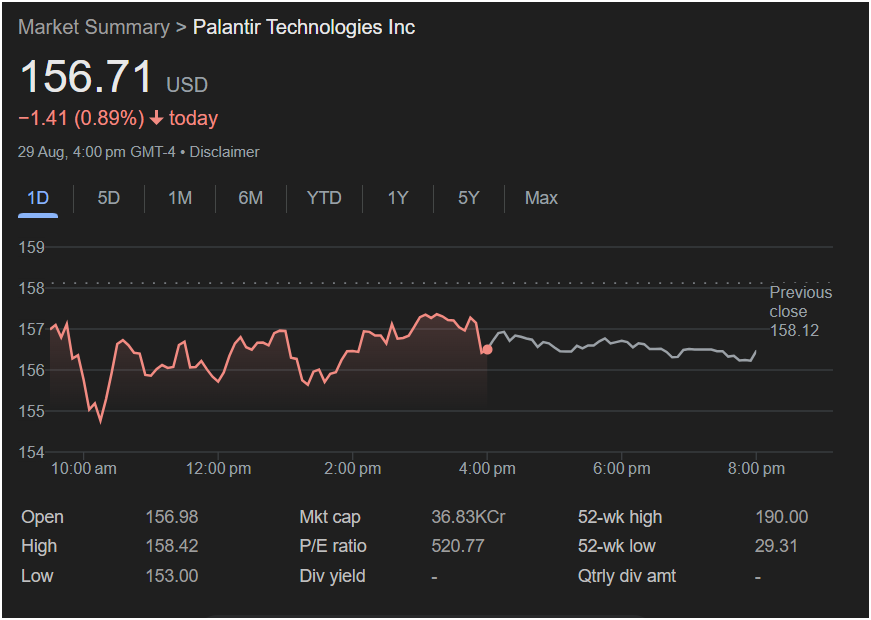Click the Disclaimer link
The width and height of the screenshot is (871, 620).
coord(224,152)
